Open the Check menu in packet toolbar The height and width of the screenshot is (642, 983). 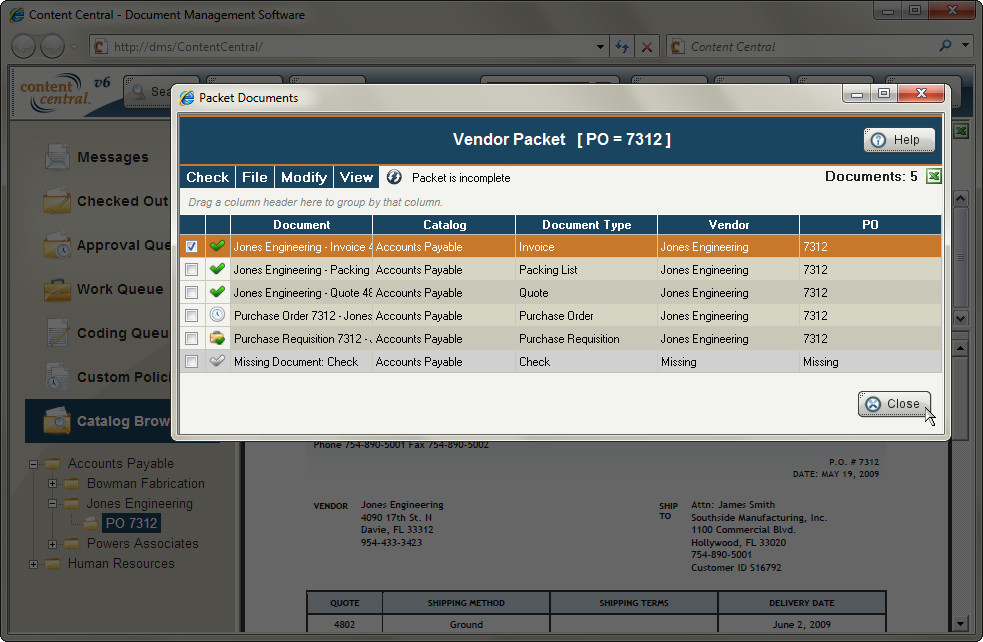[208, 177]
